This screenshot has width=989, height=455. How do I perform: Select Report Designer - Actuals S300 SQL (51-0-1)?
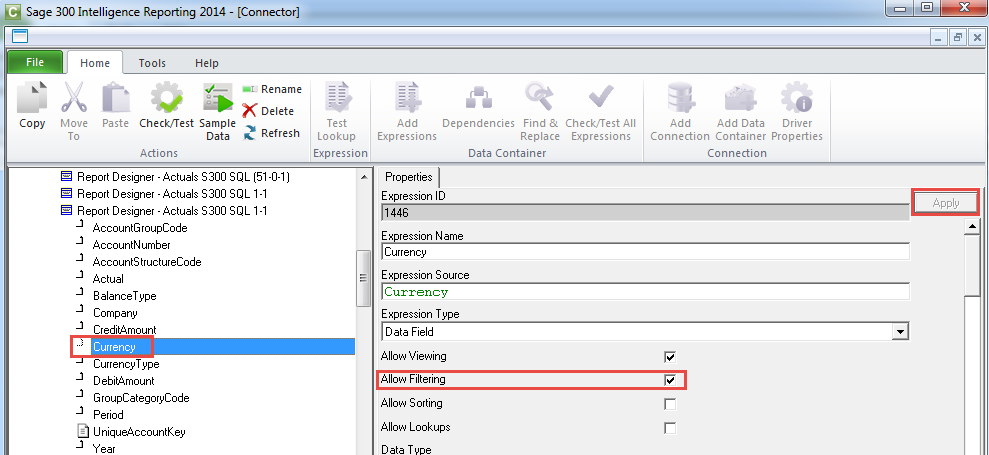coord(184,177)
